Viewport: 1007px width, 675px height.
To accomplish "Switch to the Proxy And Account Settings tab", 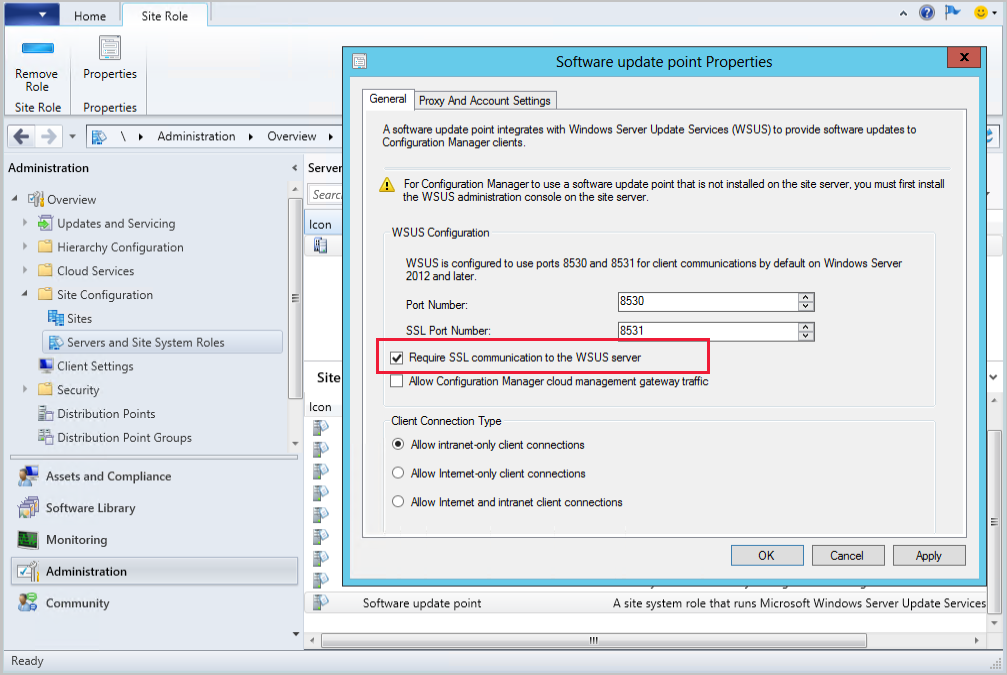I will [484, 100].
